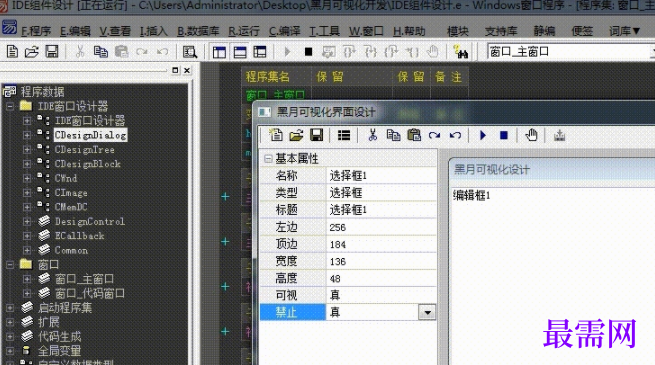Edit the 名称 value 选择框1

tap(381, 176)
